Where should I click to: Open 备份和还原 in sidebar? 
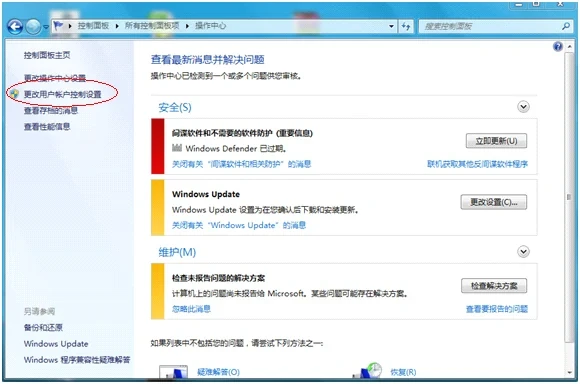tap(43, 327)
